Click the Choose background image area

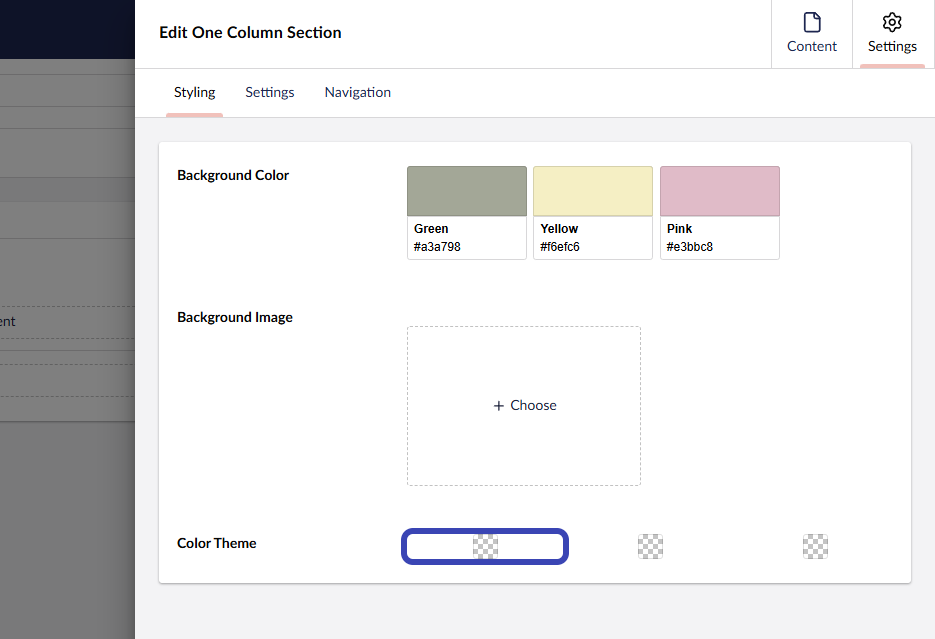coord(524,406)
